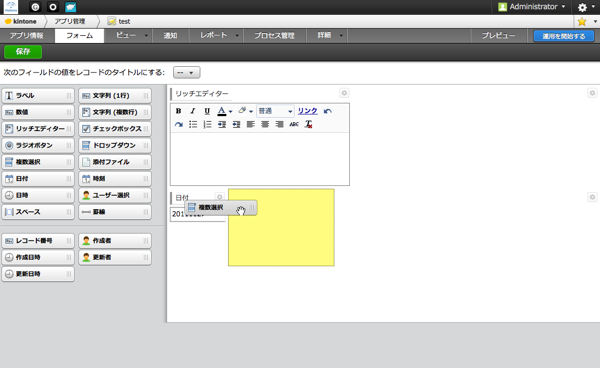
Task: Align text right in rich editor
Action: [280, 124]
